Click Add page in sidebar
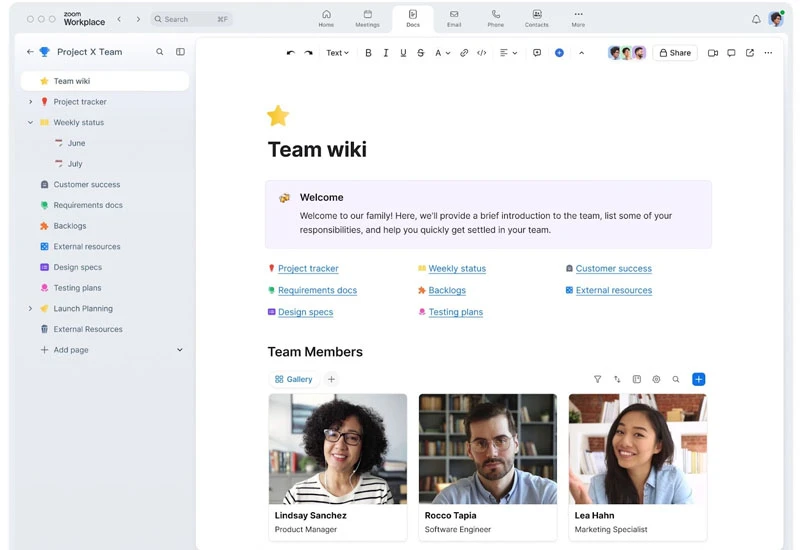Image resolution: width=800 pixels, height=550 pixels. point(64,350)
